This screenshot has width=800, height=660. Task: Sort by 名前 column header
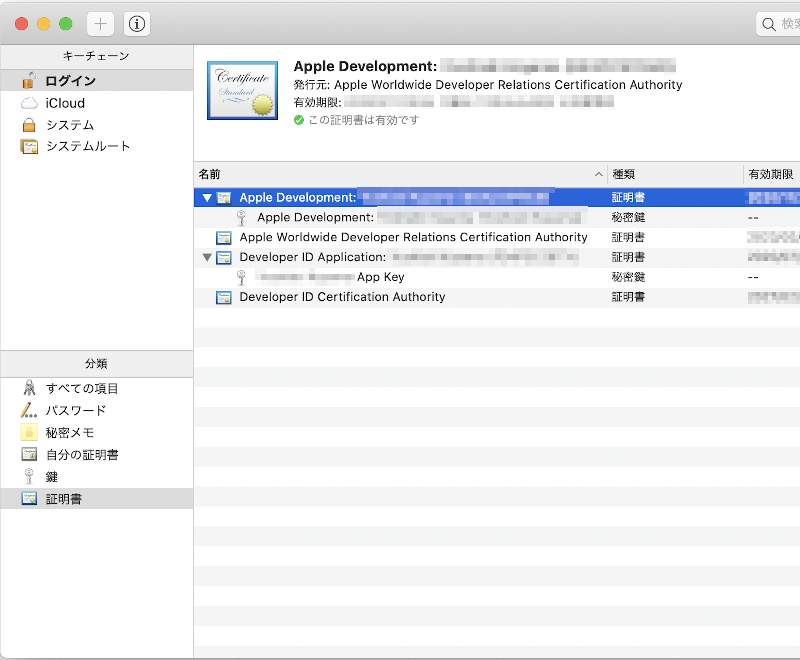click(401, 174)
